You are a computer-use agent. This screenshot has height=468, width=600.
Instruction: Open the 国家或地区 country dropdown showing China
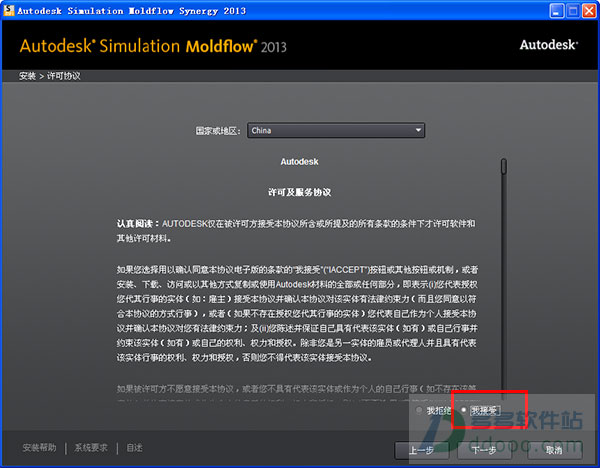[336, 130]
